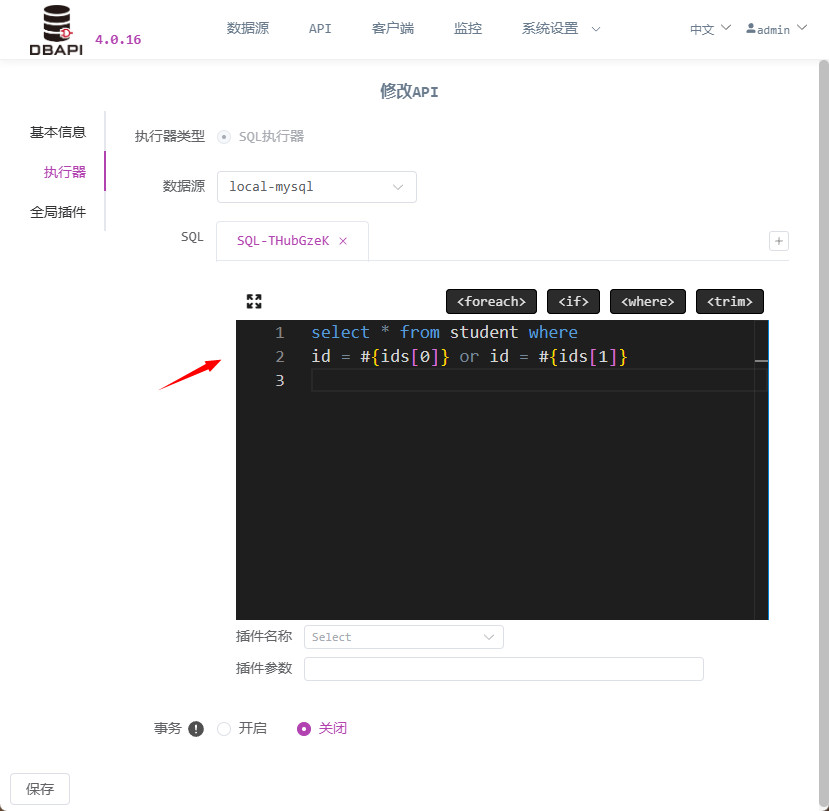This screenshot has width=829, height=811.
Task: Open the 数据源 top menu
Action: point(248,28)
